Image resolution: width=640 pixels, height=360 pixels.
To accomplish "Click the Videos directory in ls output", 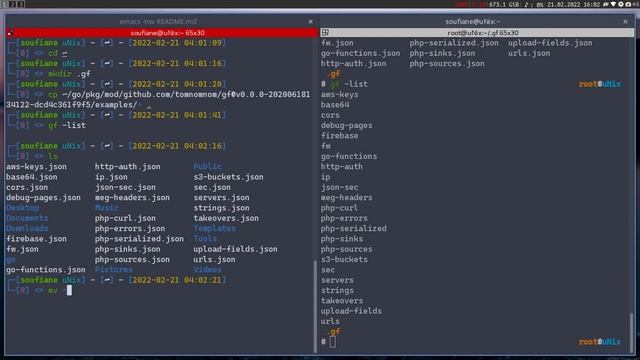I will click(207, 270).
